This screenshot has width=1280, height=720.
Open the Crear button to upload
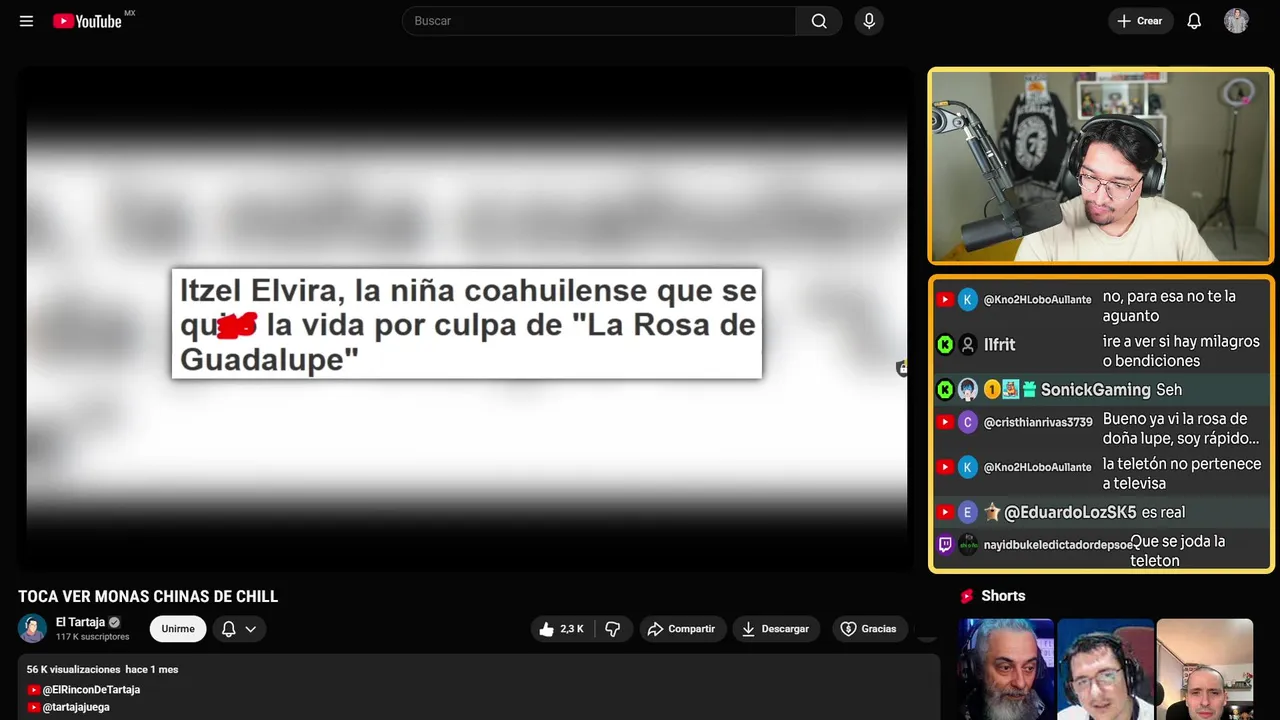coord(1140,21)
